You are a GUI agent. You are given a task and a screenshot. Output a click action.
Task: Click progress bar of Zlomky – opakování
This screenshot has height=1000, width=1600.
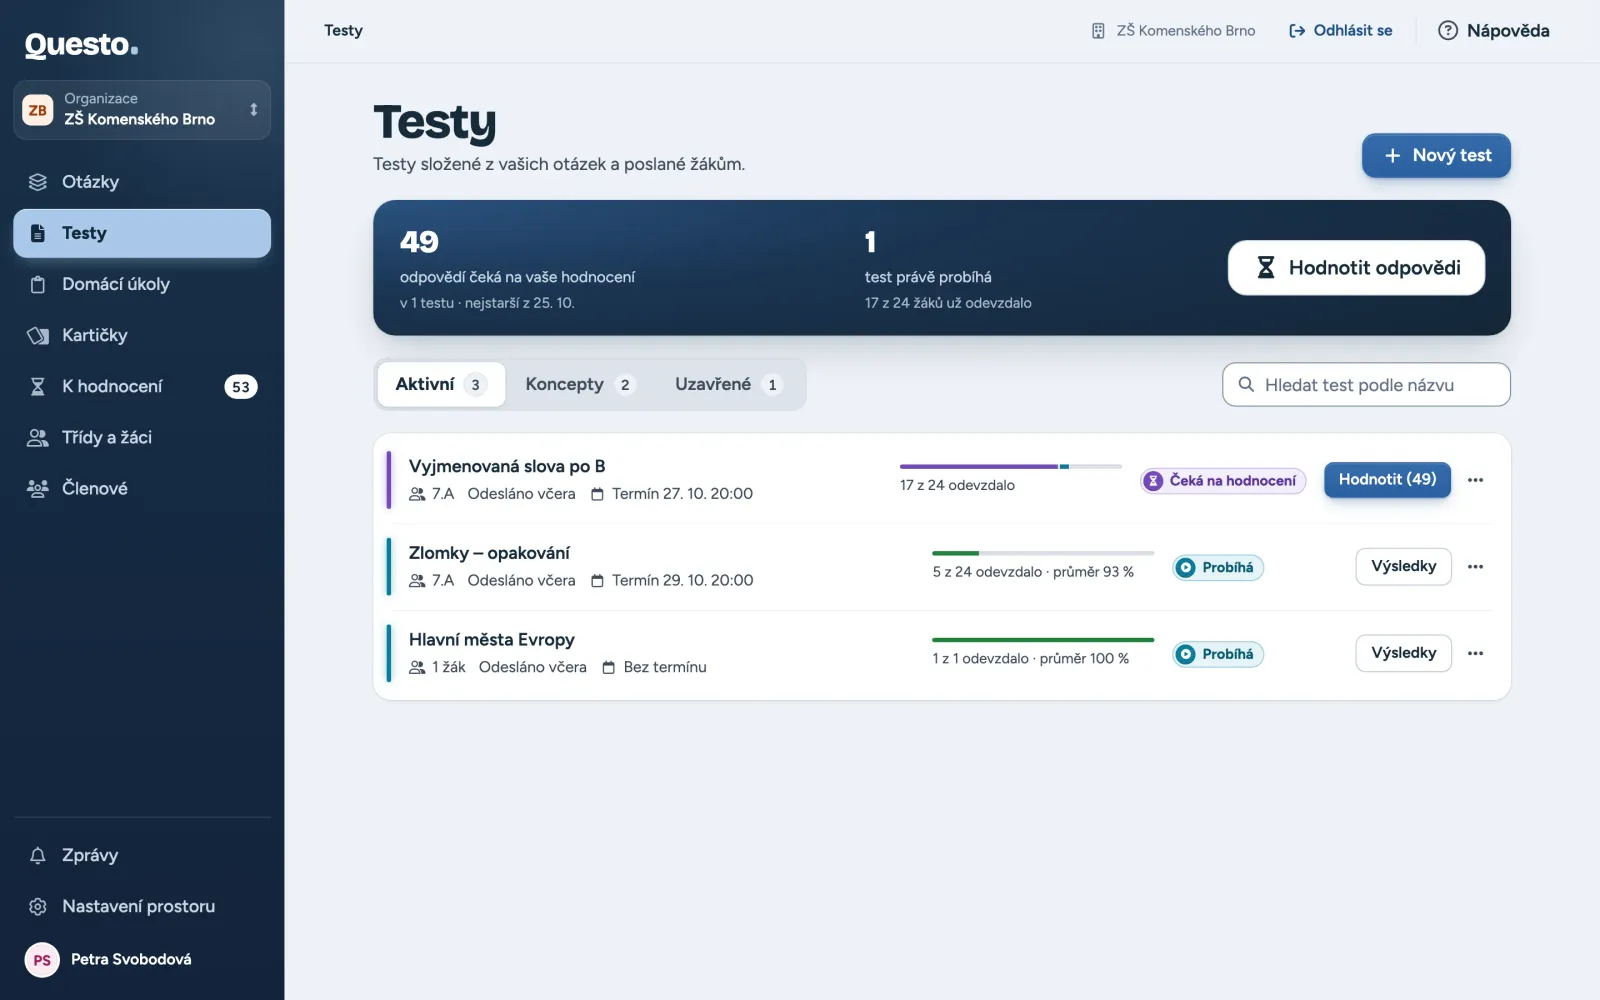(x=1043, y=553)
